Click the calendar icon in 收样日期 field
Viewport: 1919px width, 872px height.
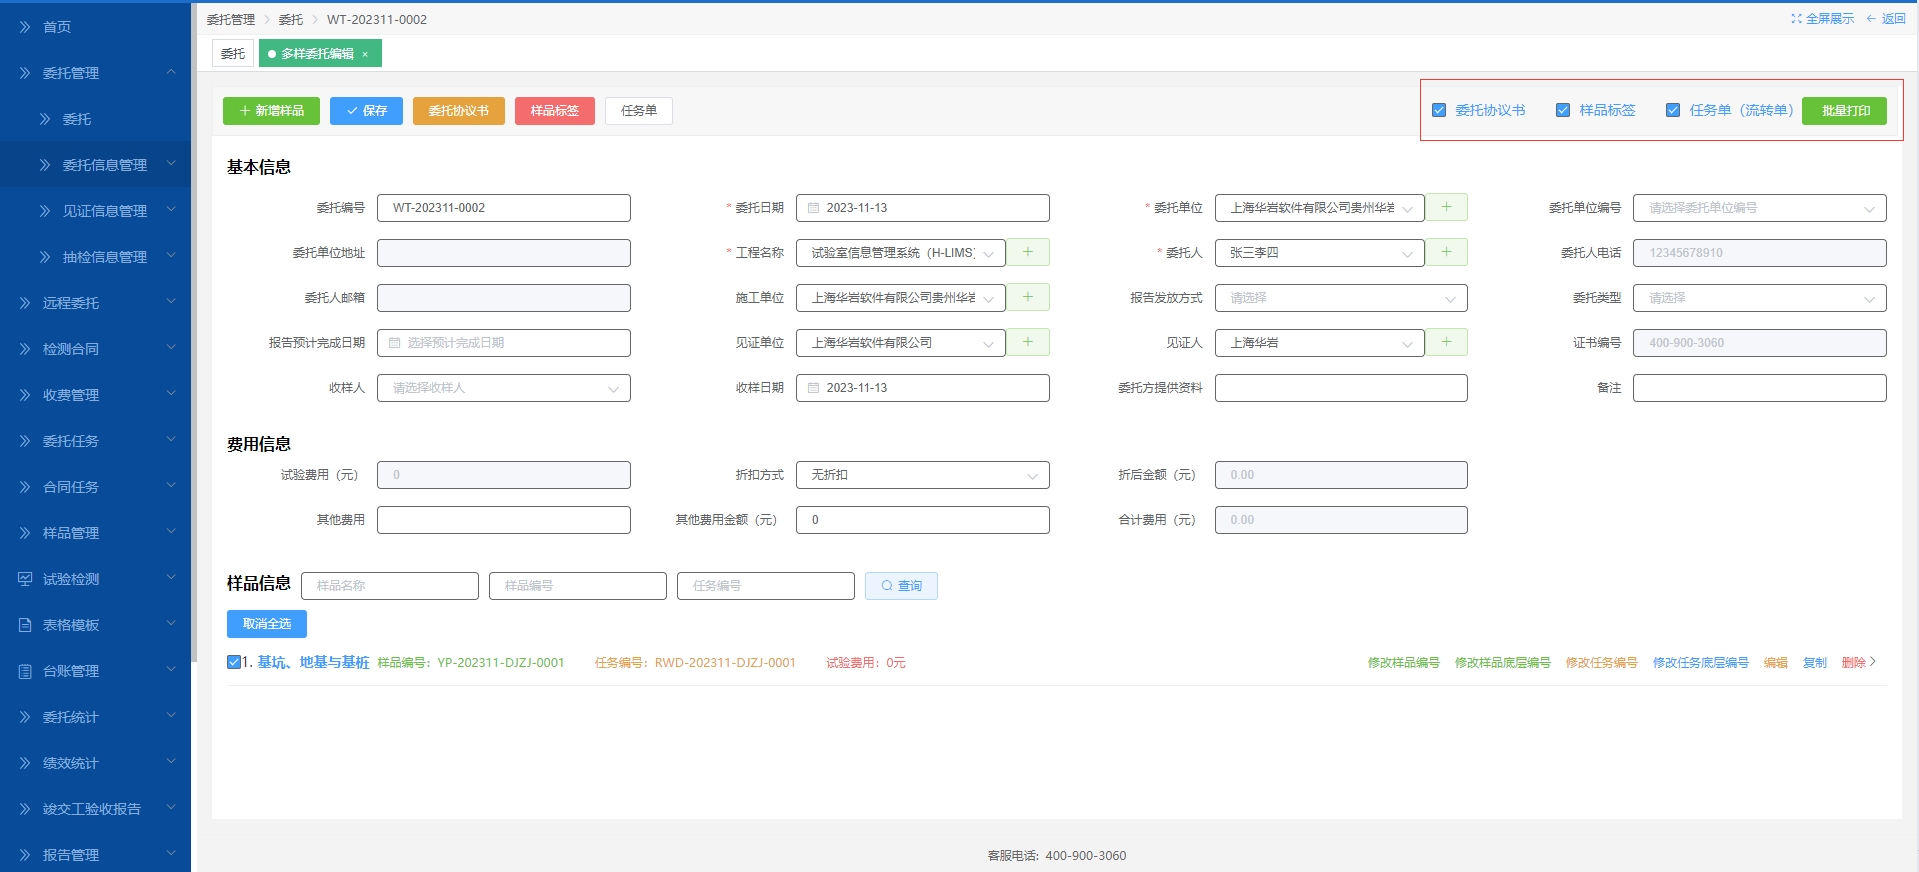click(x=814, y=388)
